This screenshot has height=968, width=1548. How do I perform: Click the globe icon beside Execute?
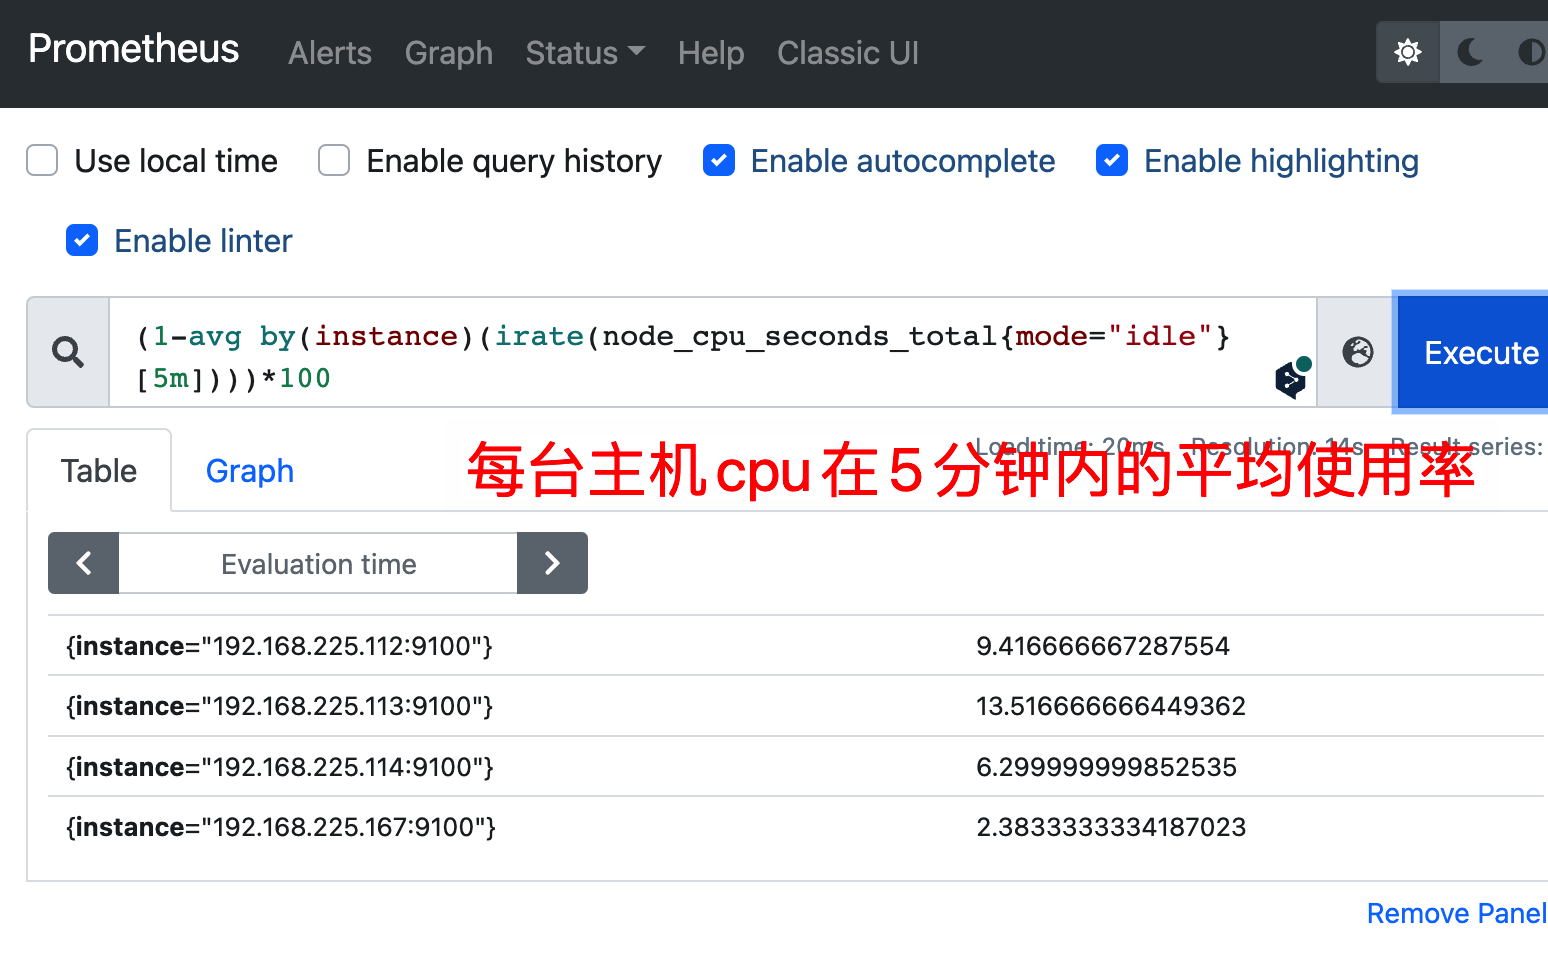pos(1356,352)
